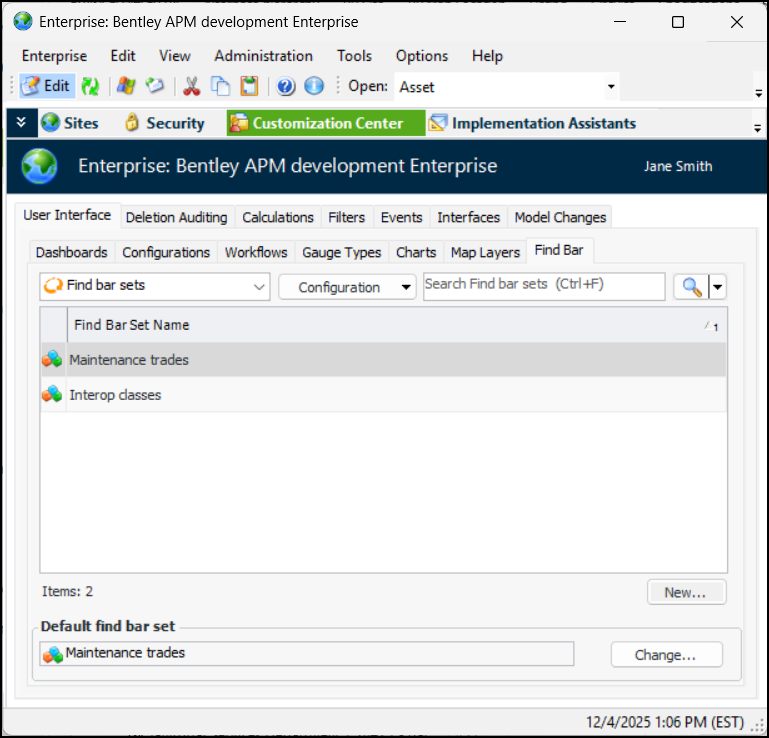Open the Configurations sub-tab
The height and width of the screenshot is (738, 769).
[x=166, y=252]
